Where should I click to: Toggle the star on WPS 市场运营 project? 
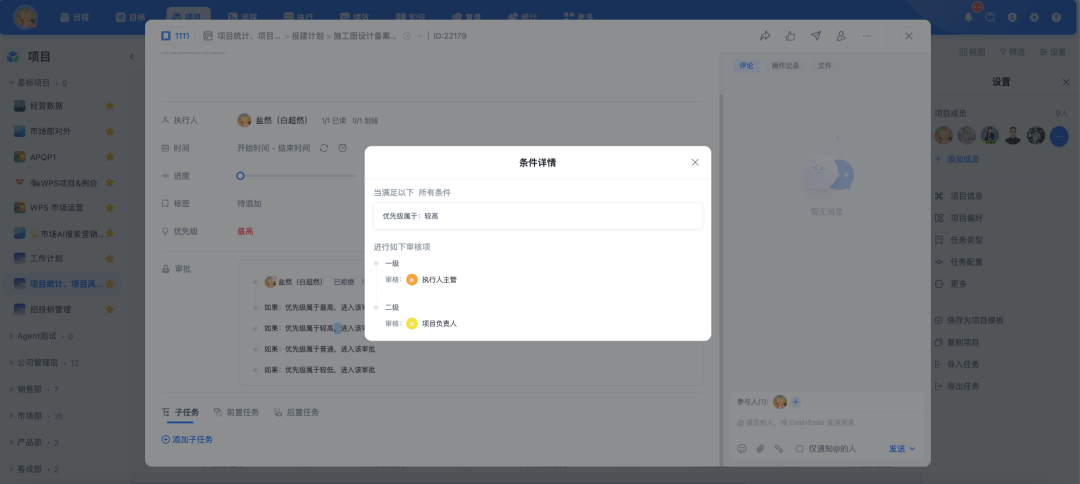coord(110,208)
